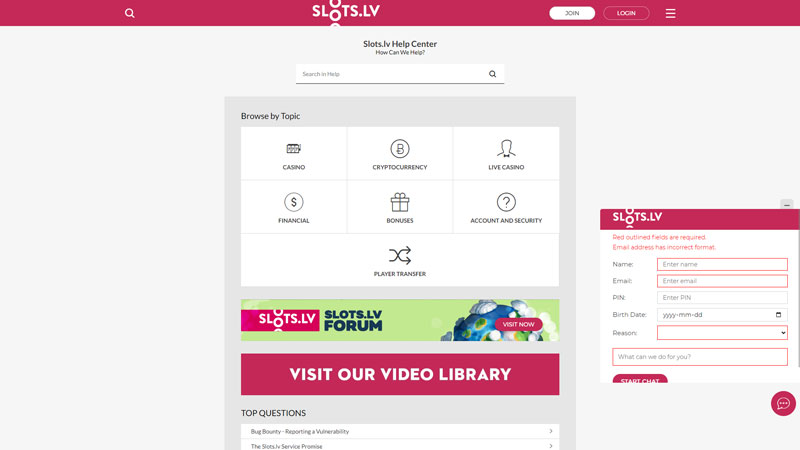Select the Casino topic icon
Image resolution: width=800 pixels, height=450 pixels.
click(x=293, y=148)
